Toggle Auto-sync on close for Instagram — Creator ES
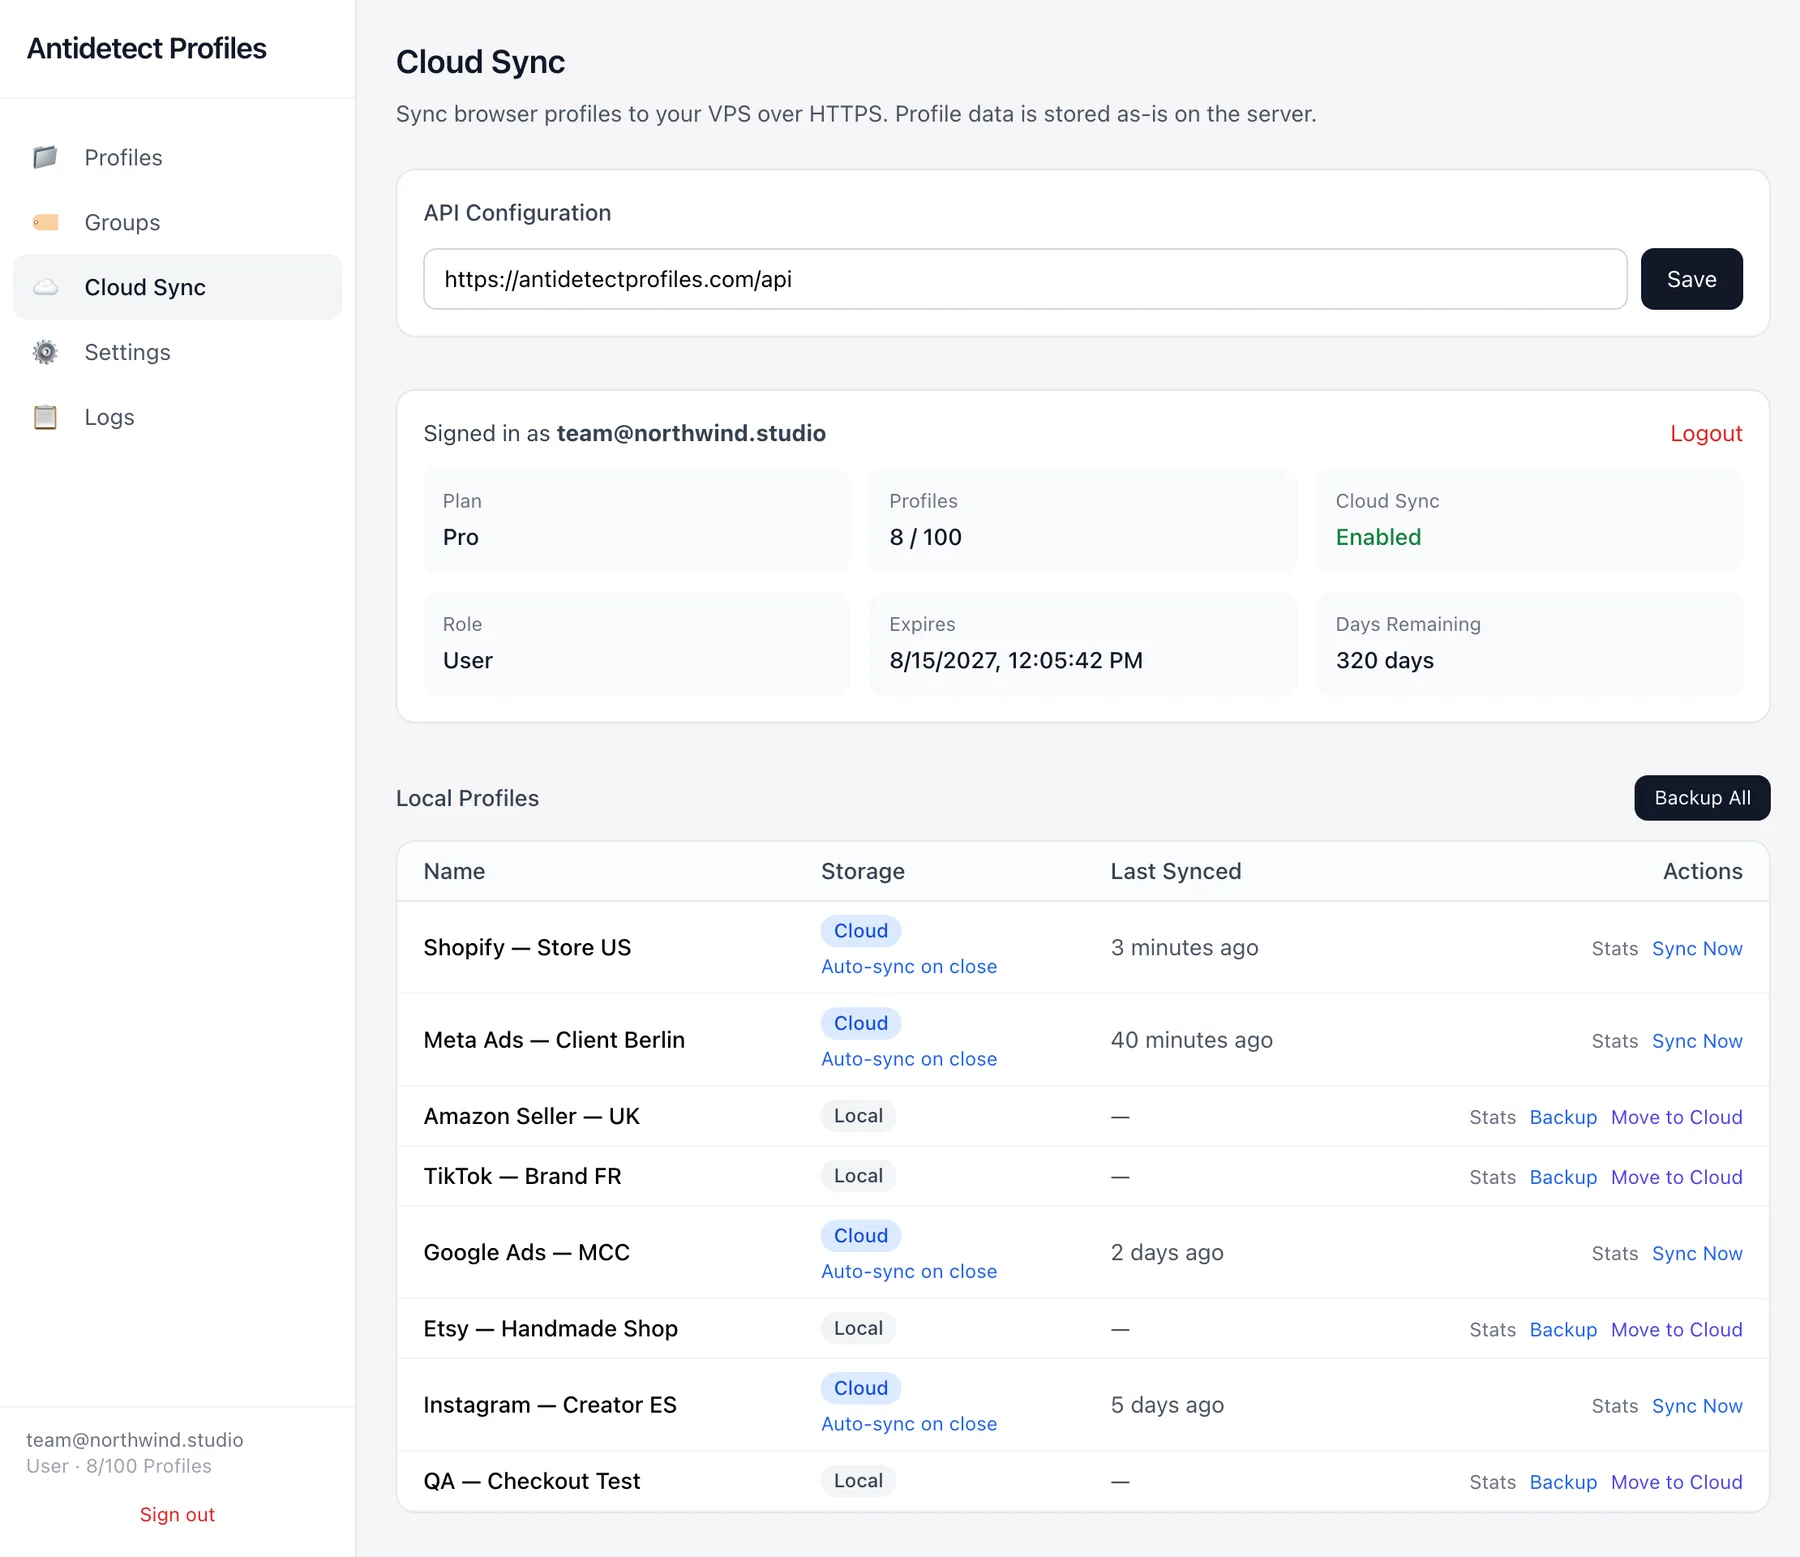 [909, 1423]
